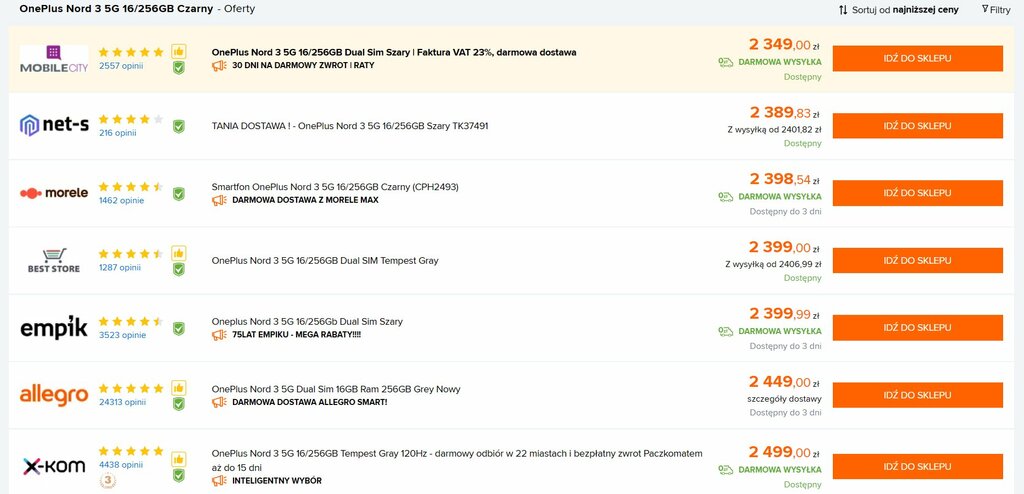
Task: Open the sort by lowest price dropdown
Action: pos(899,10)
